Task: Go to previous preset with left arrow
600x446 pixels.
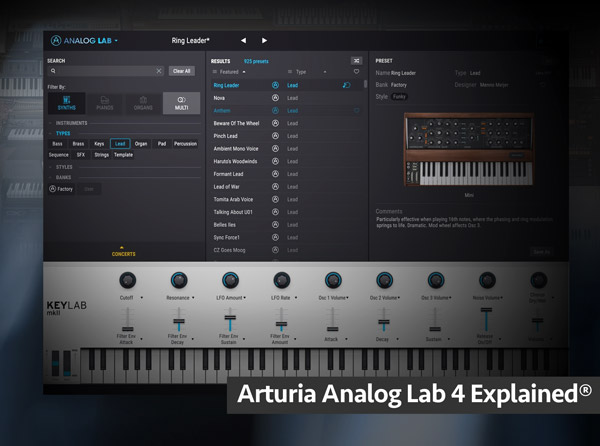Action: coord(243,40)
